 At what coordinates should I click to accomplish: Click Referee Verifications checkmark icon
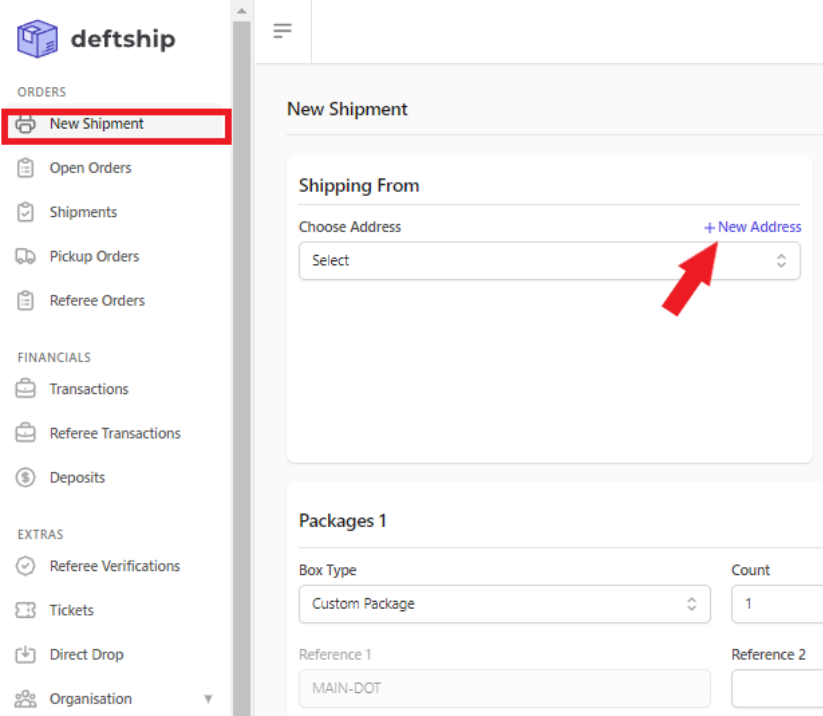(x=25, y=566)
